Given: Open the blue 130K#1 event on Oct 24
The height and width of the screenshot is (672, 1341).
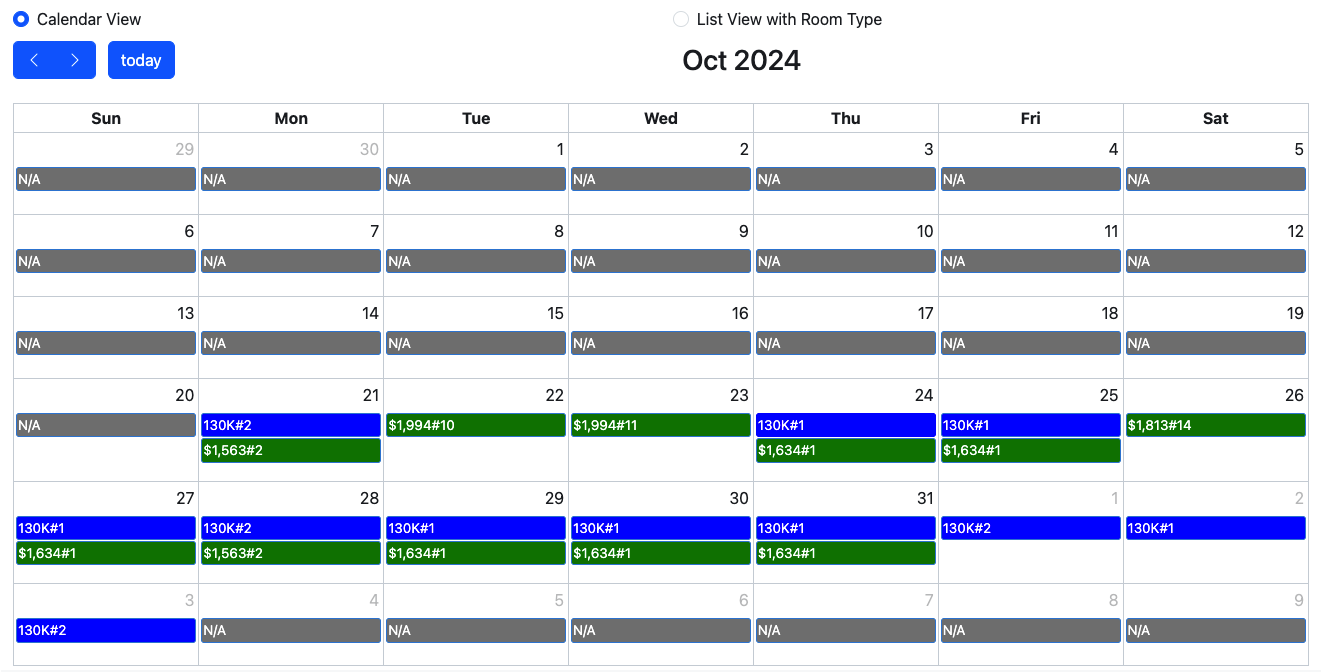Looking at the screenshot, I should coord(846,425).
